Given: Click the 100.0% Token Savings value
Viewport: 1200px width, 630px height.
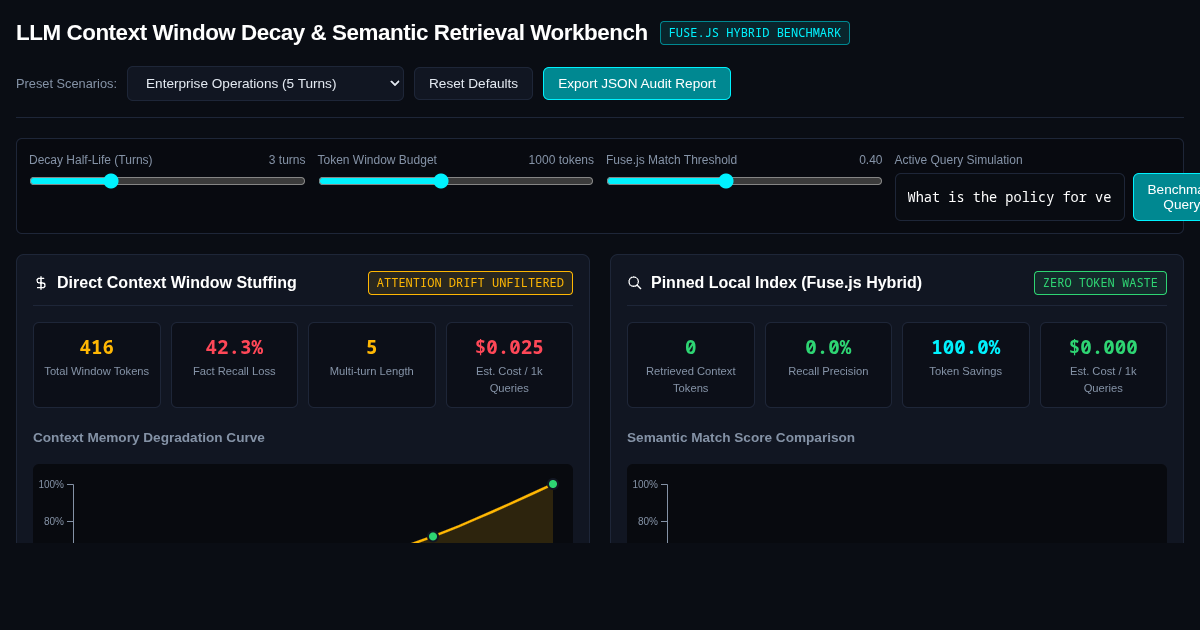Looking at the screenshot, I should coord(966,347).
